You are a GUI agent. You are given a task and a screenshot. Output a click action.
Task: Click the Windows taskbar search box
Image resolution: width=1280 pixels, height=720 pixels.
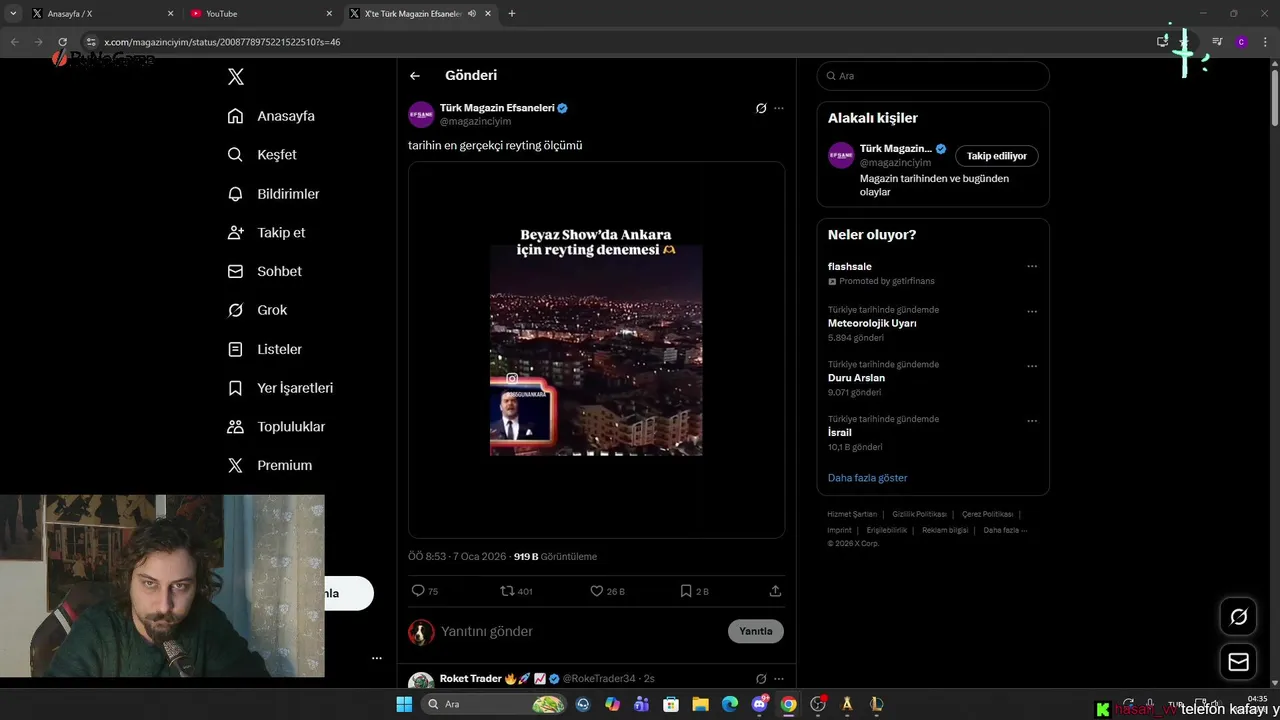click(495, 704)
